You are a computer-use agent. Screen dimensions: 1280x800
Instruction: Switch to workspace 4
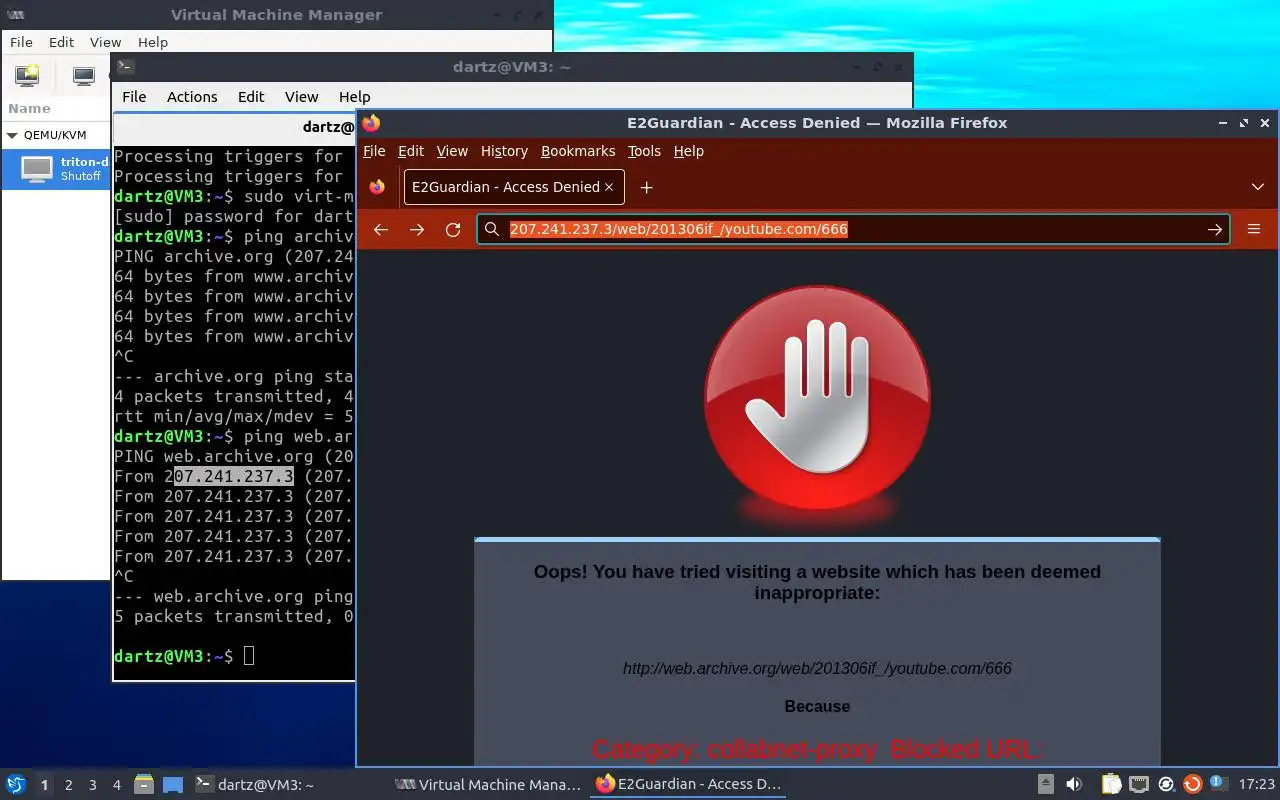(x=117, y=785)
